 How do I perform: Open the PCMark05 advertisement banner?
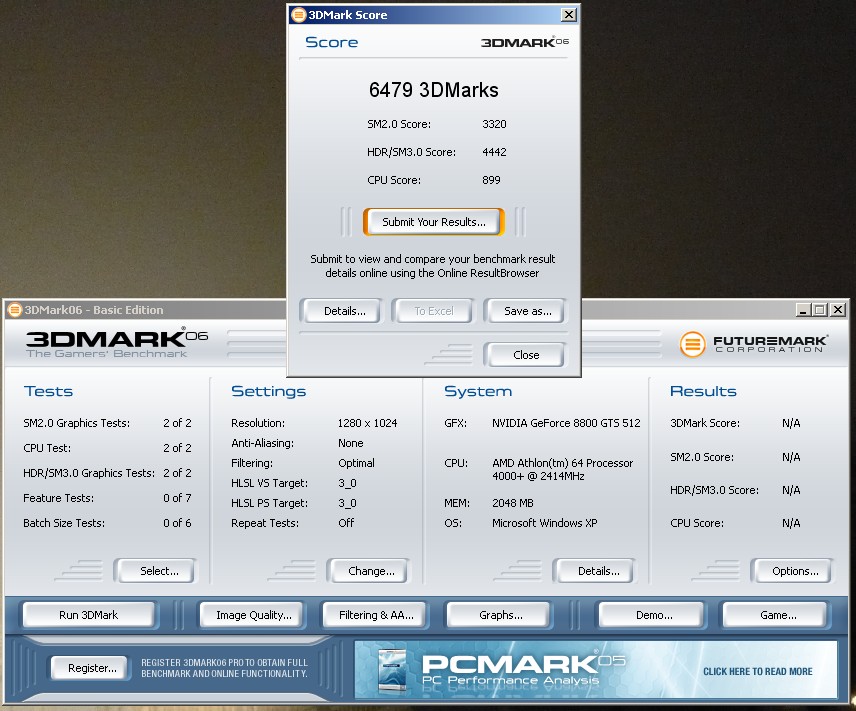click(x=596, y=670)
